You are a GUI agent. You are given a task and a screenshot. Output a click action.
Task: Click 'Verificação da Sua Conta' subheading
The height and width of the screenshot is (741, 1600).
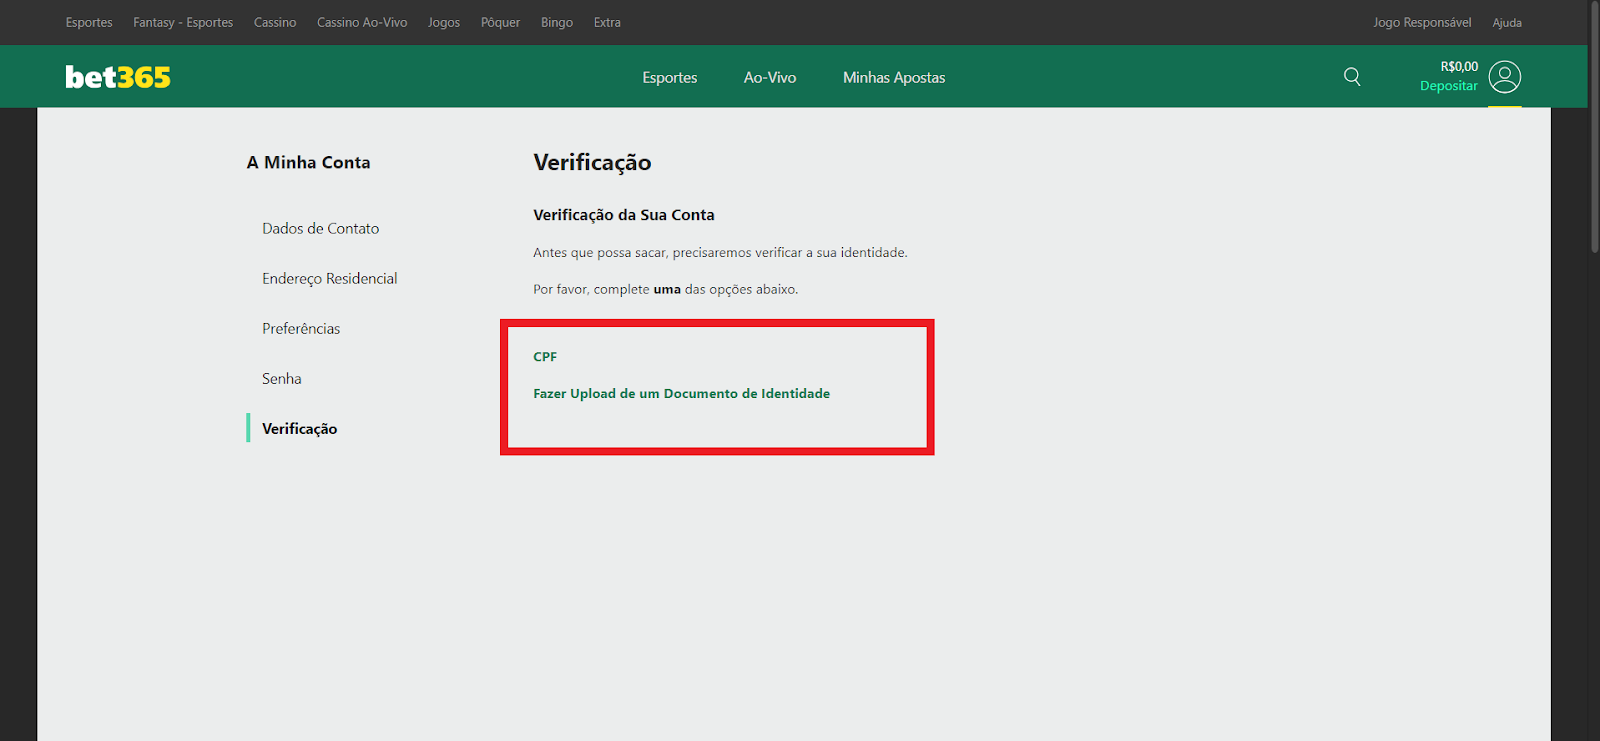click(624, 215)
